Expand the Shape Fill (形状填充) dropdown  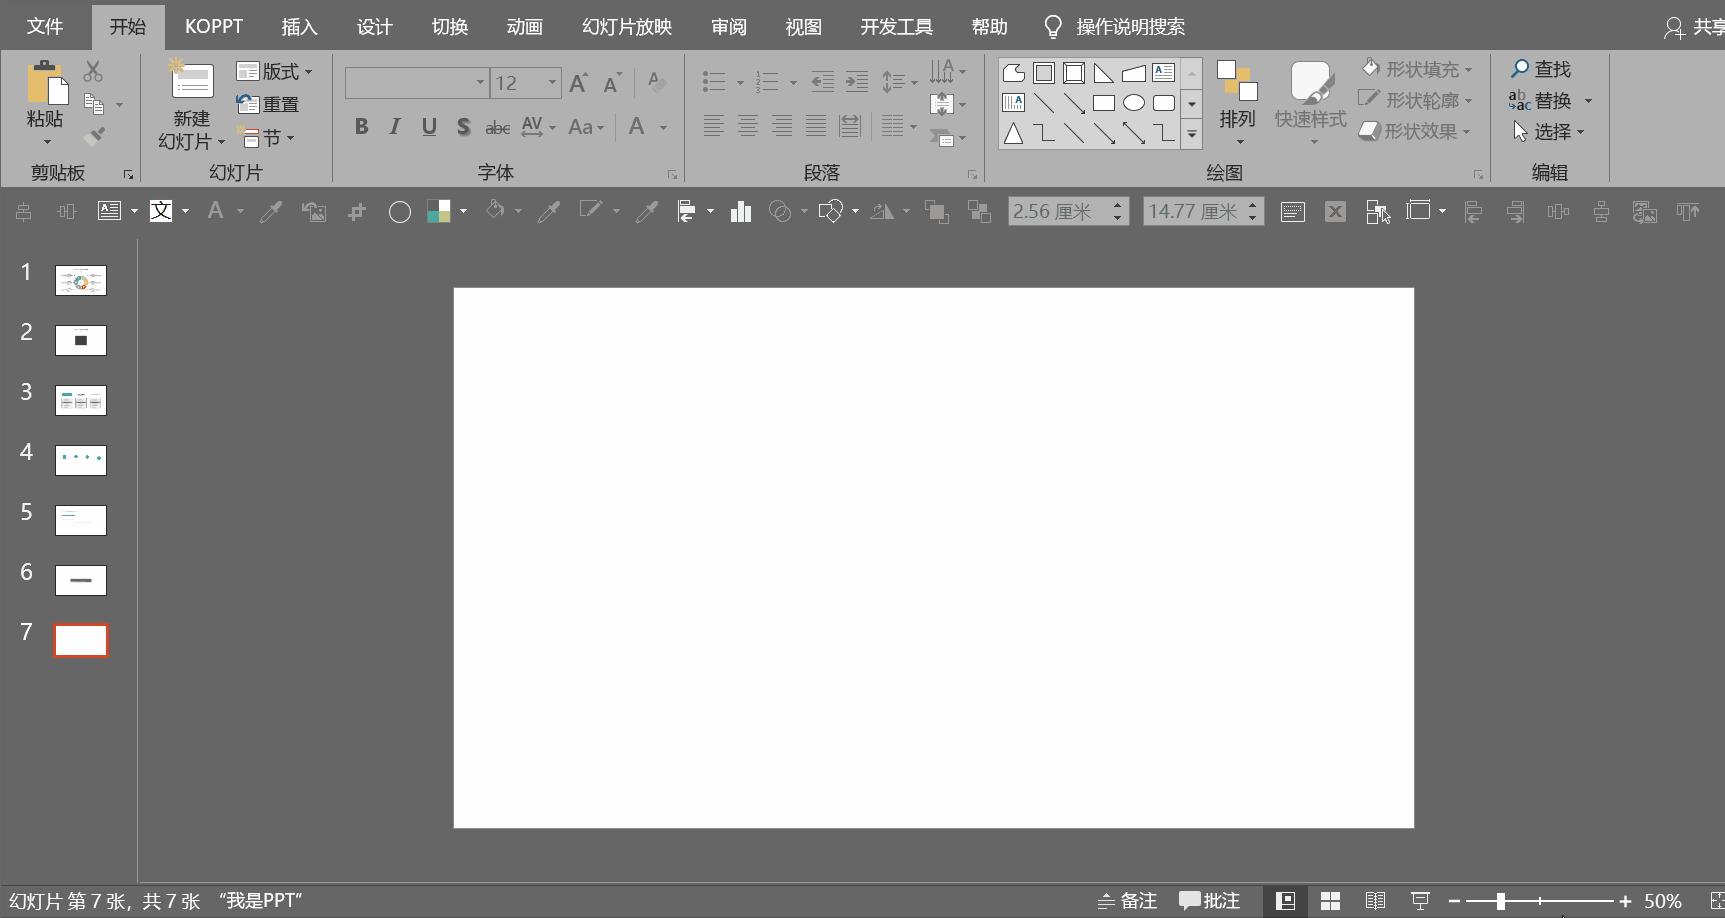click(x=1468, y=69)
